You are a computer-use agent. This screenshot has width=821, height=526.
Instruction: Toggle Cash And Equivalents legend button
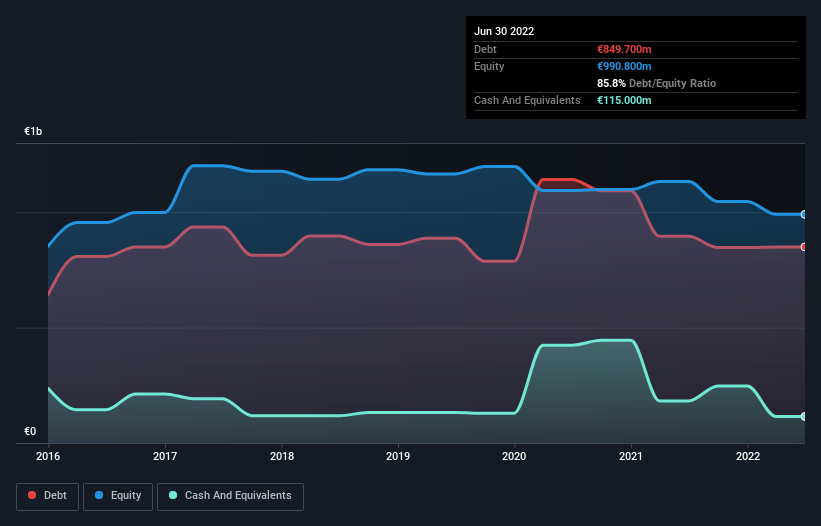pyautogui.click(x=230, y=496)
